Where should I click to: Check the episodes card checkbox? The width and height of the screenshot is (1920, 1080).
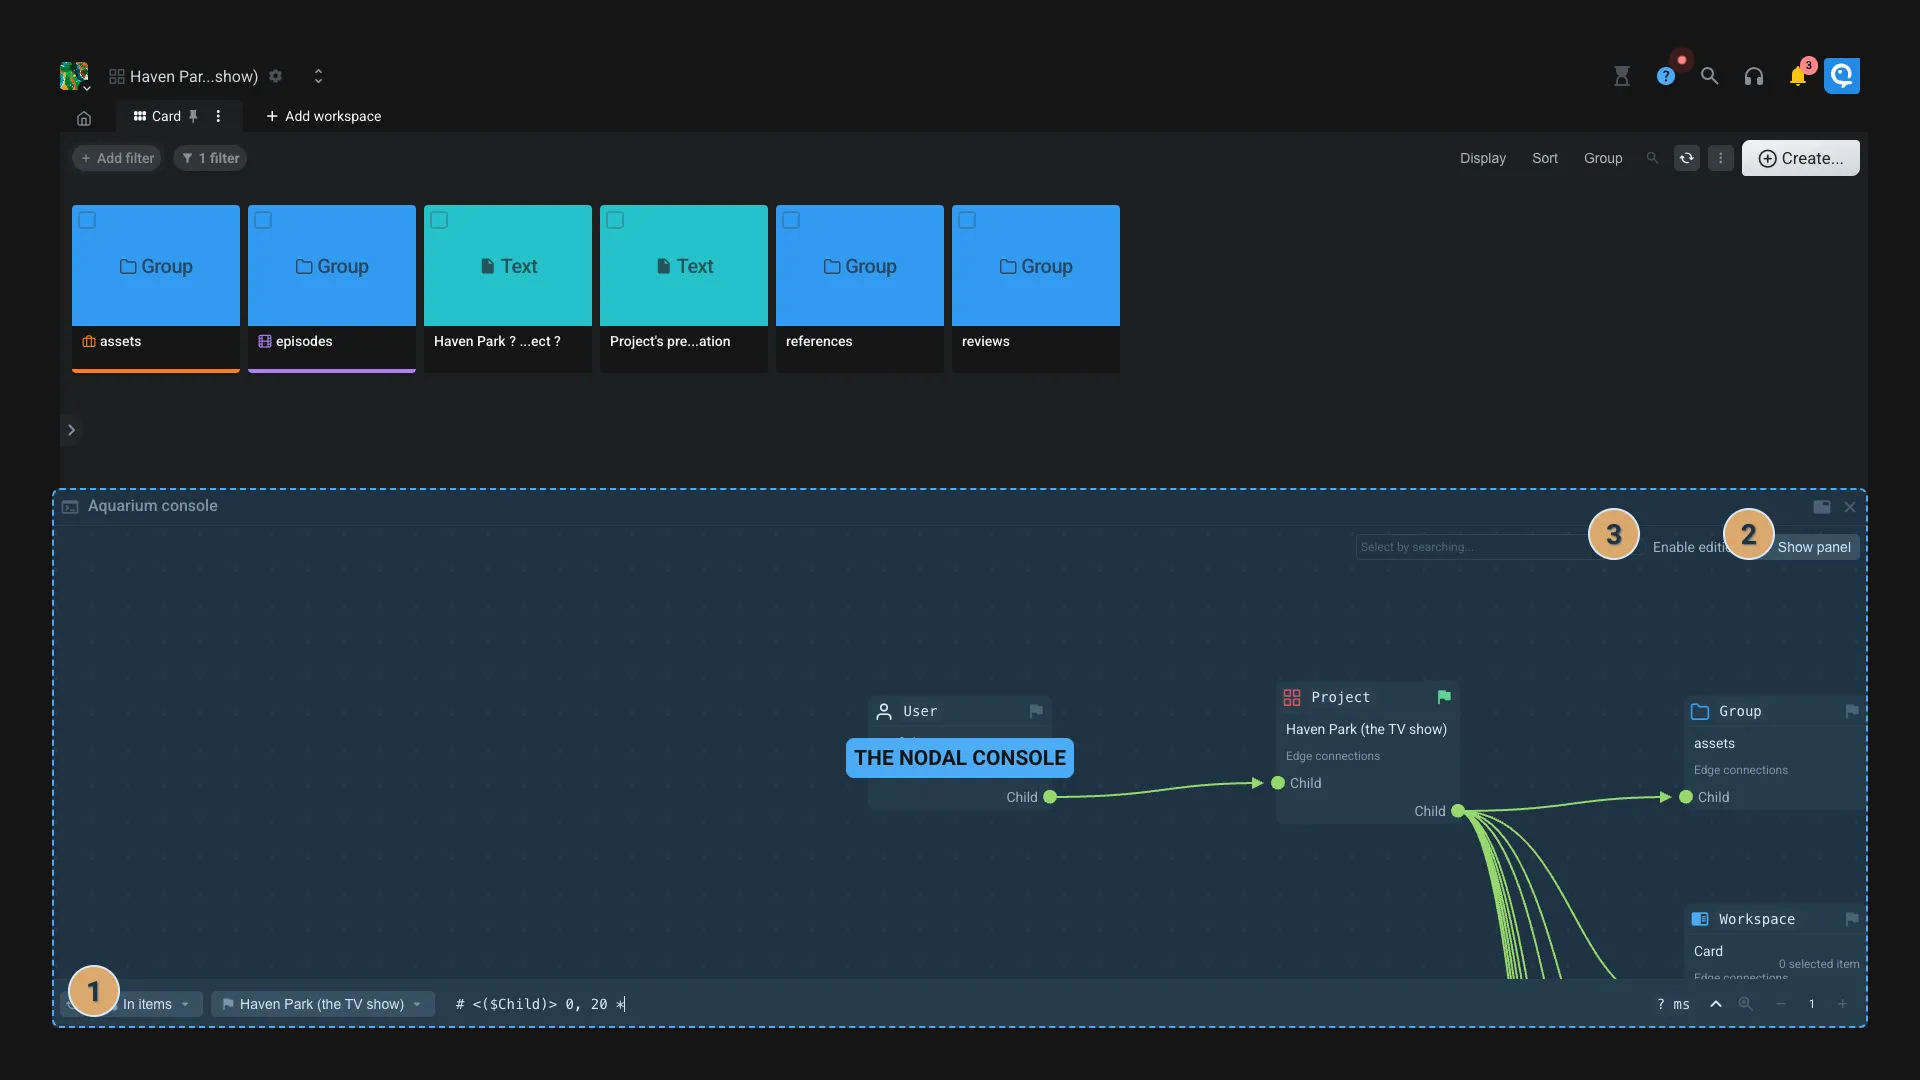264,220
